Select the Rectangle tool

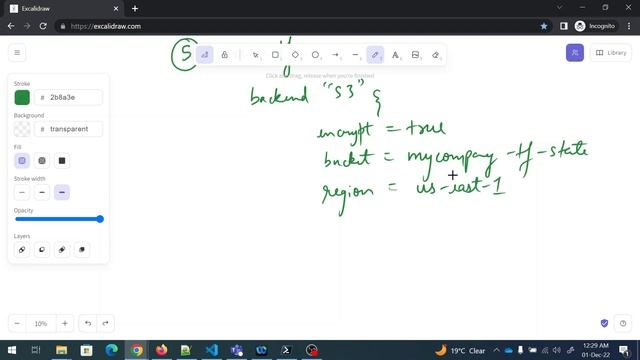[276, 55]
